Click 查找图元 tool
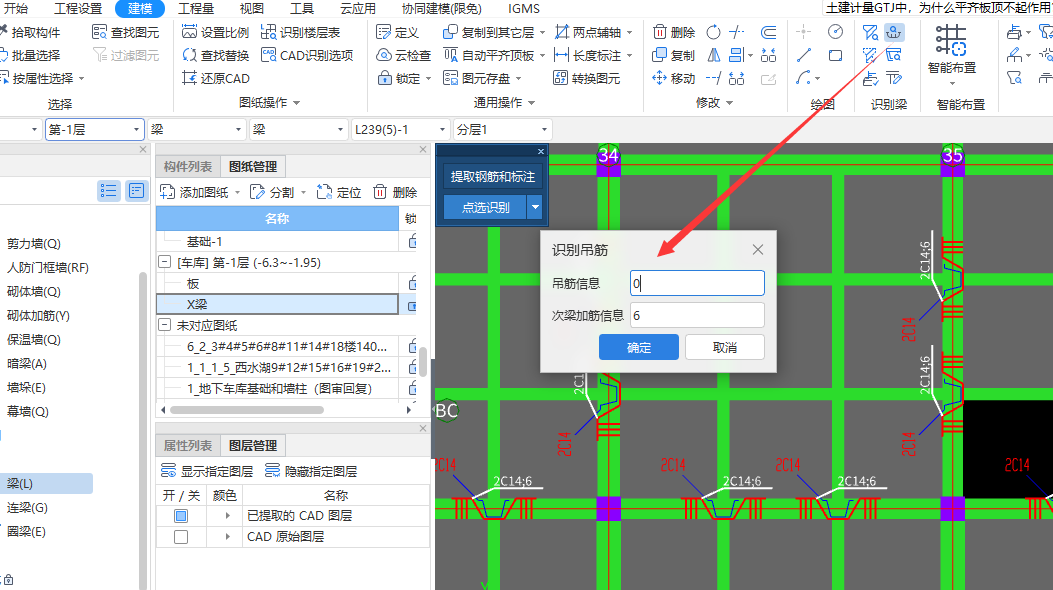This screenshot has width=1053, height=590. tap(126, 32)
